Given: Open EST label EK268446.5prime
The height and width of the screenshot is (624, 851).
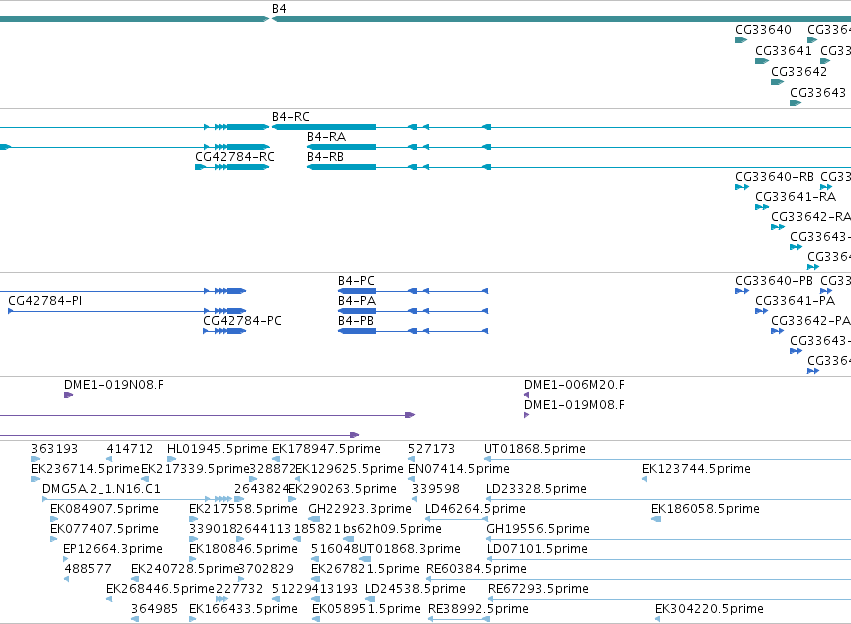Looking at the screenshot, I should click(161, 589).
